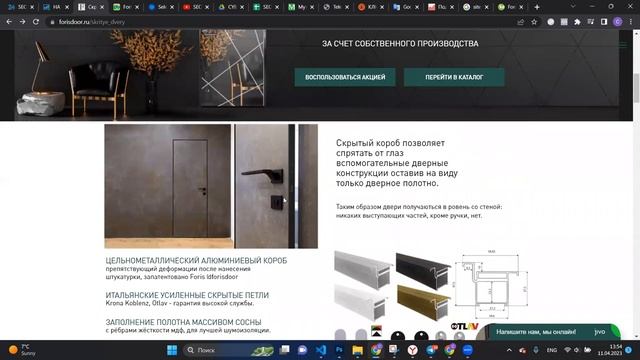Click the taskbar Поиск search box
The width and height of the screenshot is (640, 360).
point(229,350)
